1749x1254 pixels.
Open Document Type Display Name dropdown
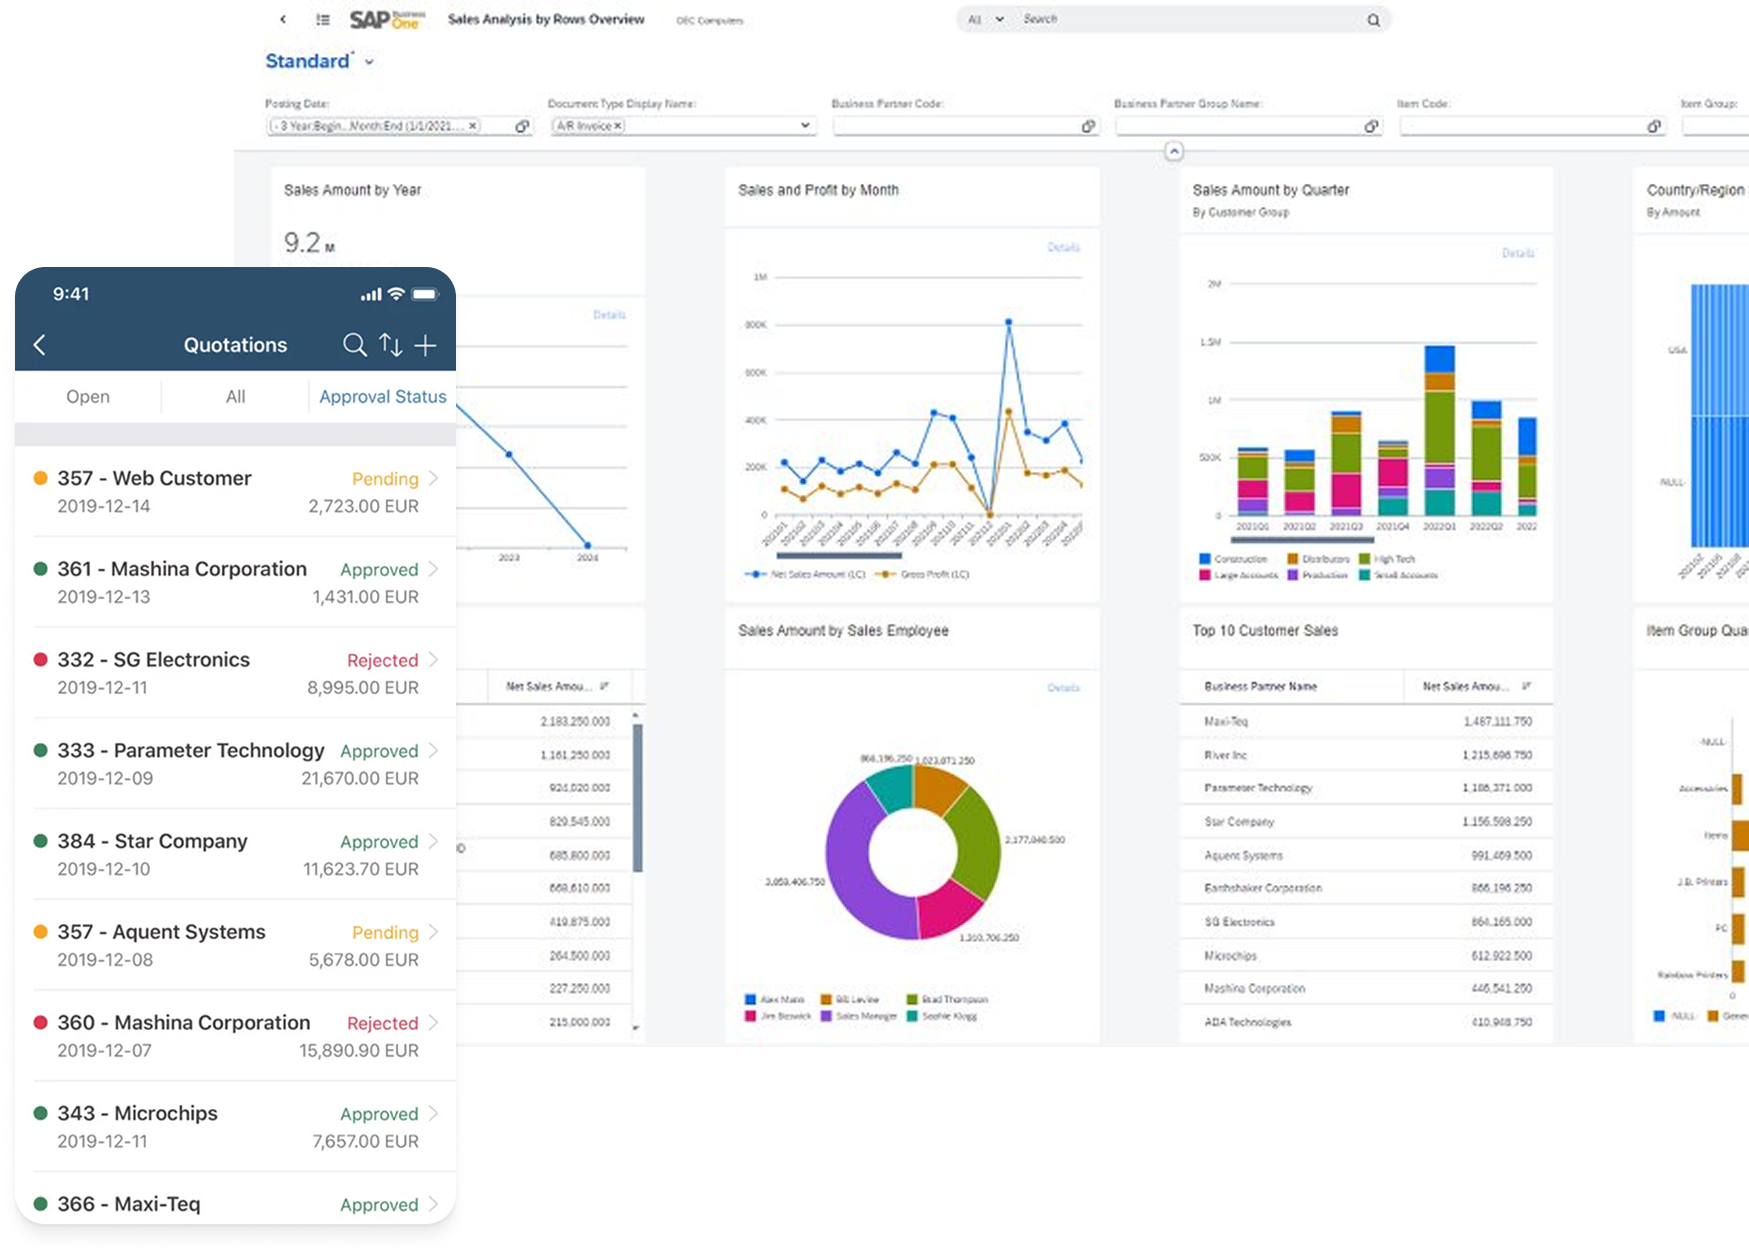[x=805, y=126]
